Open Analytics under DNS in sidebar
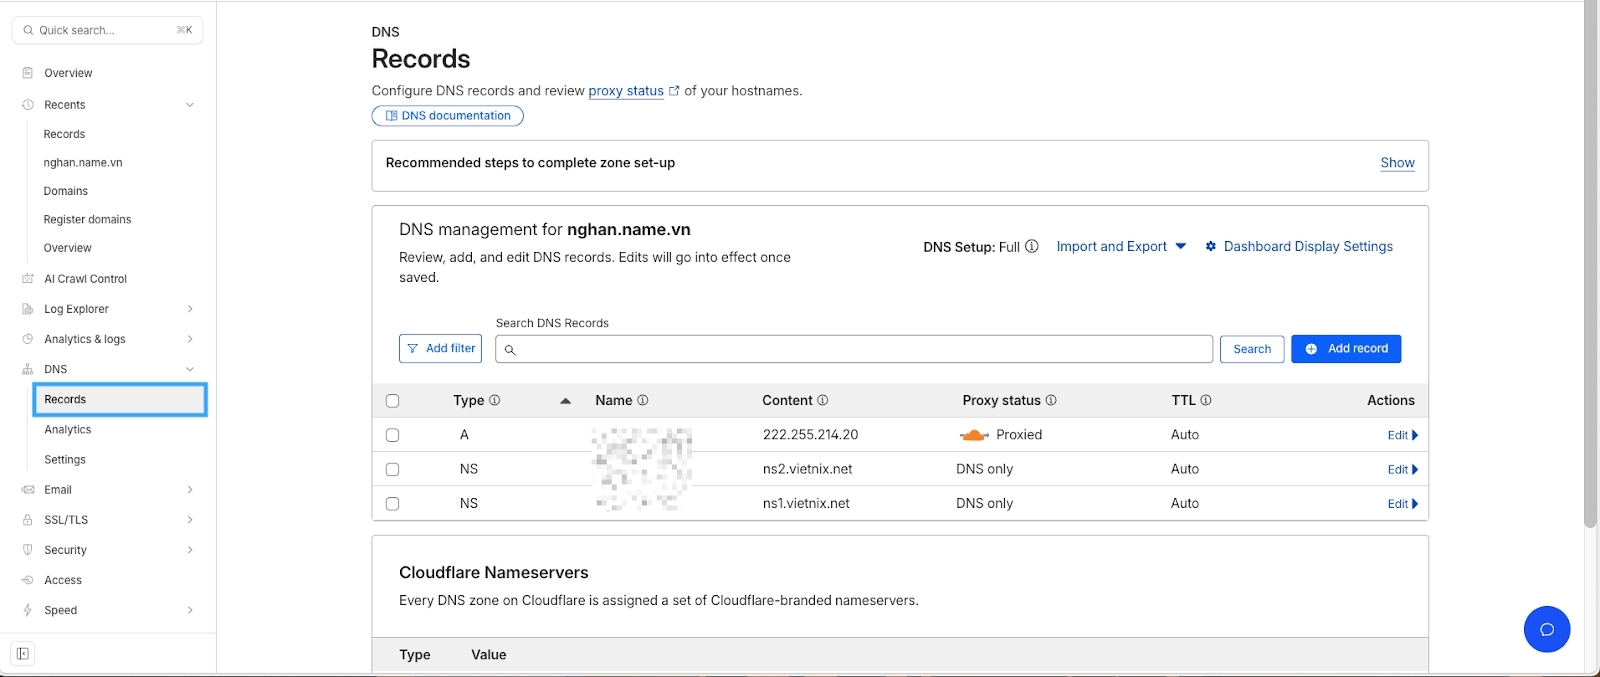The image size is (1600, 677). [x=68, y=430]
